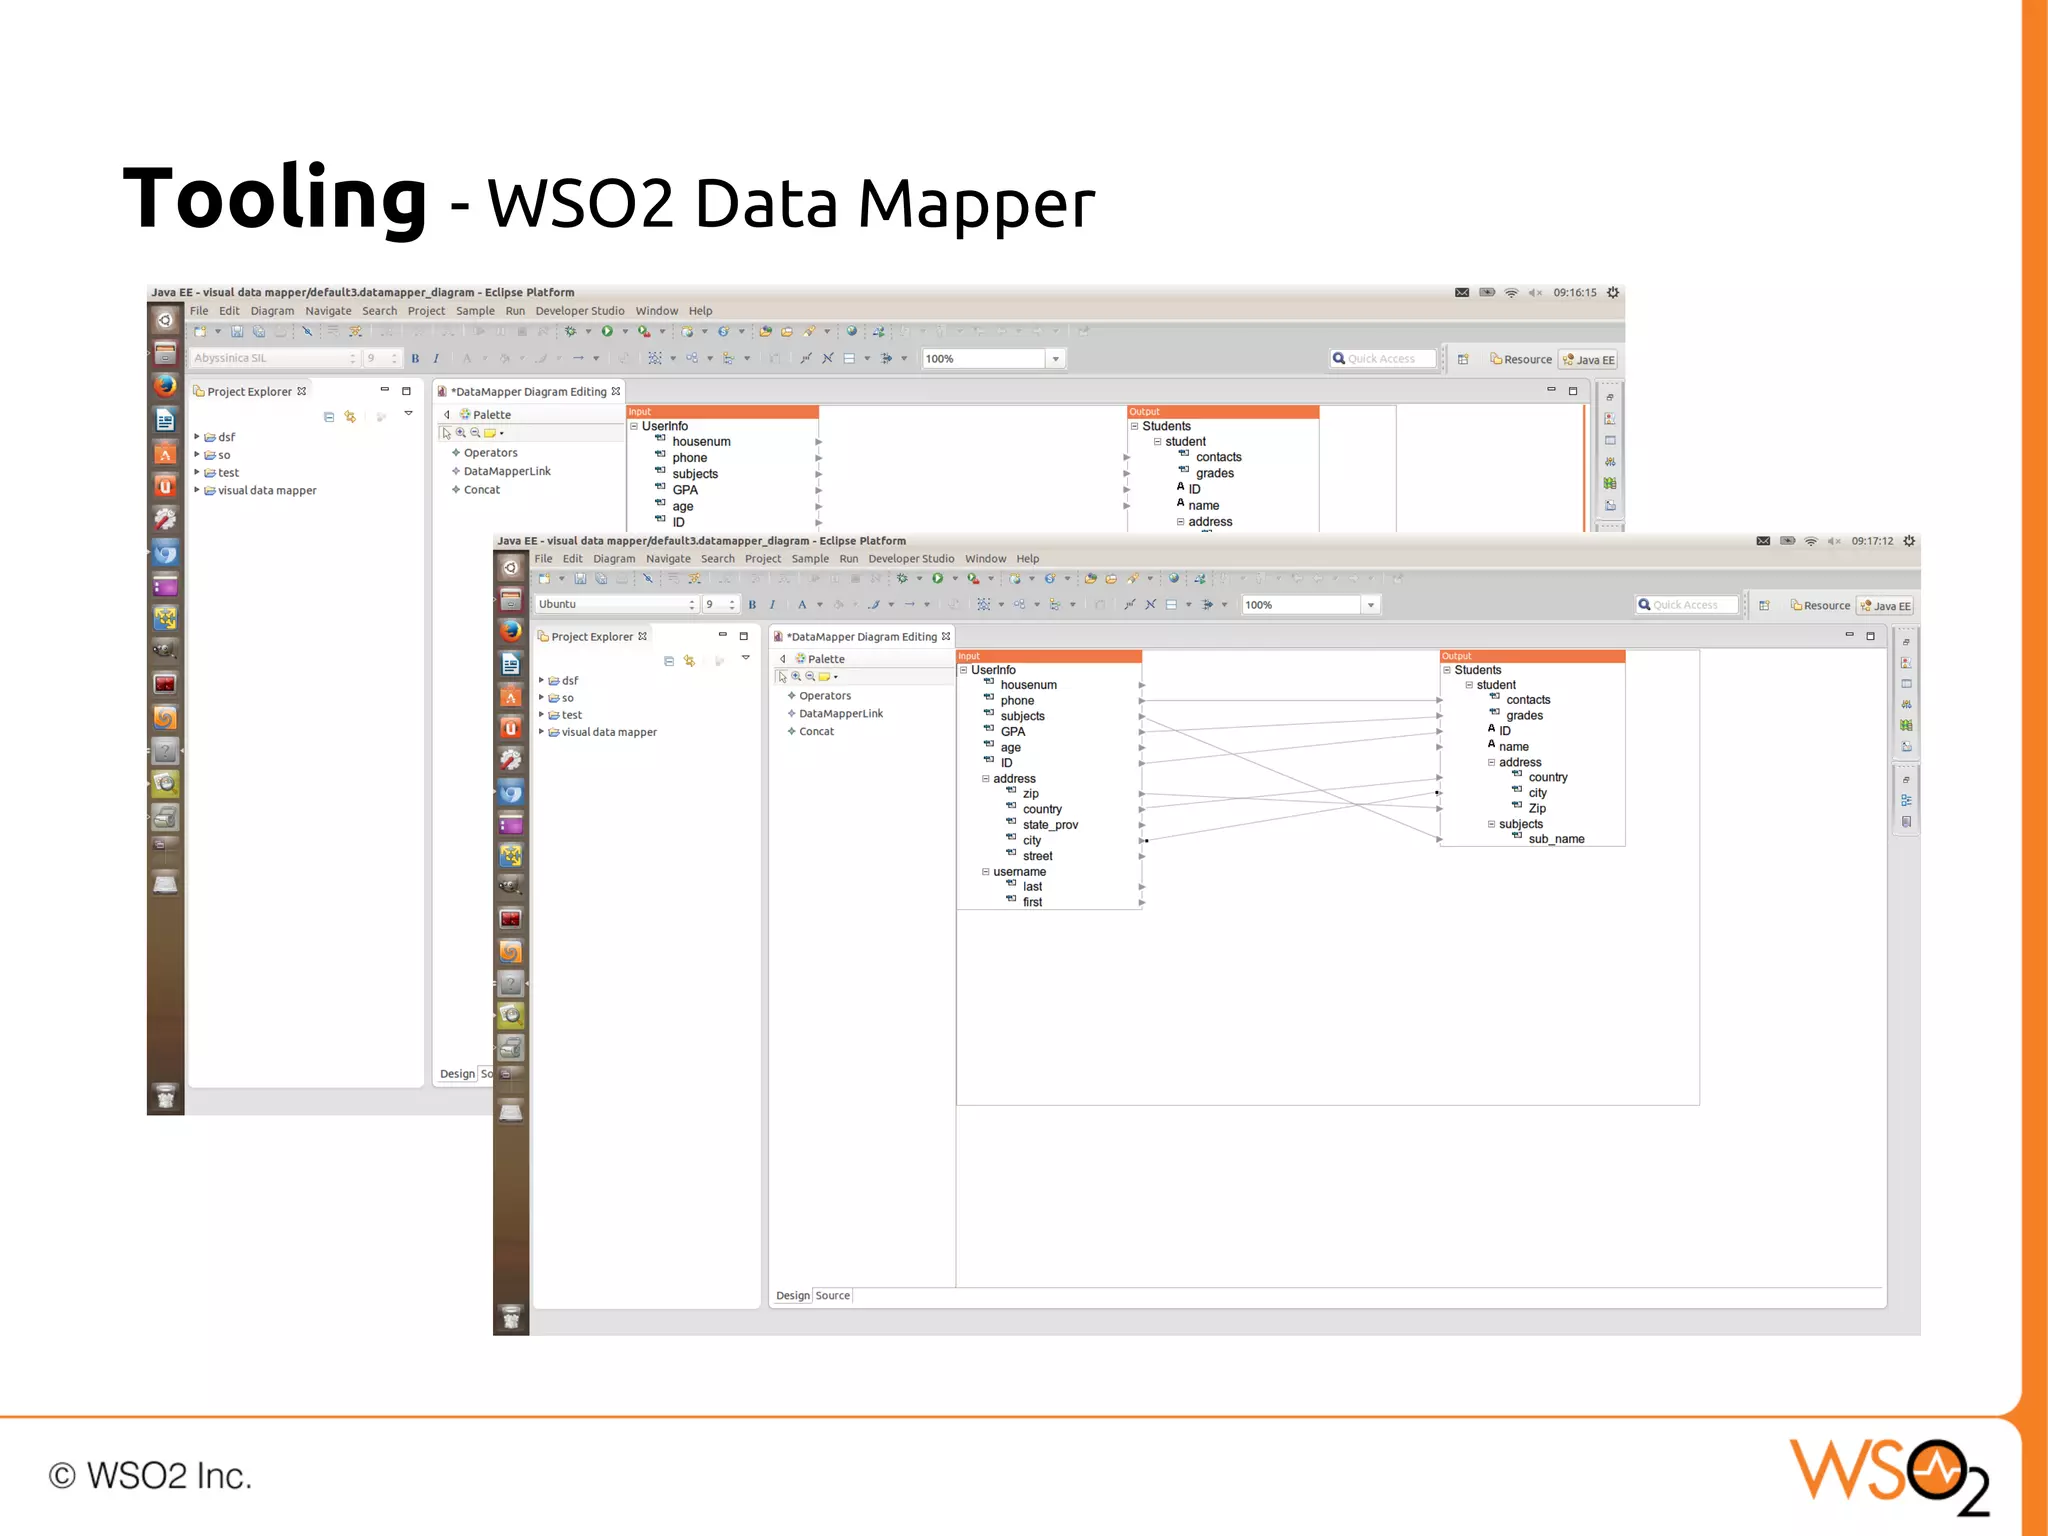Open the 100% zoom combo dropdown in front window

(x=1371, y=605)
